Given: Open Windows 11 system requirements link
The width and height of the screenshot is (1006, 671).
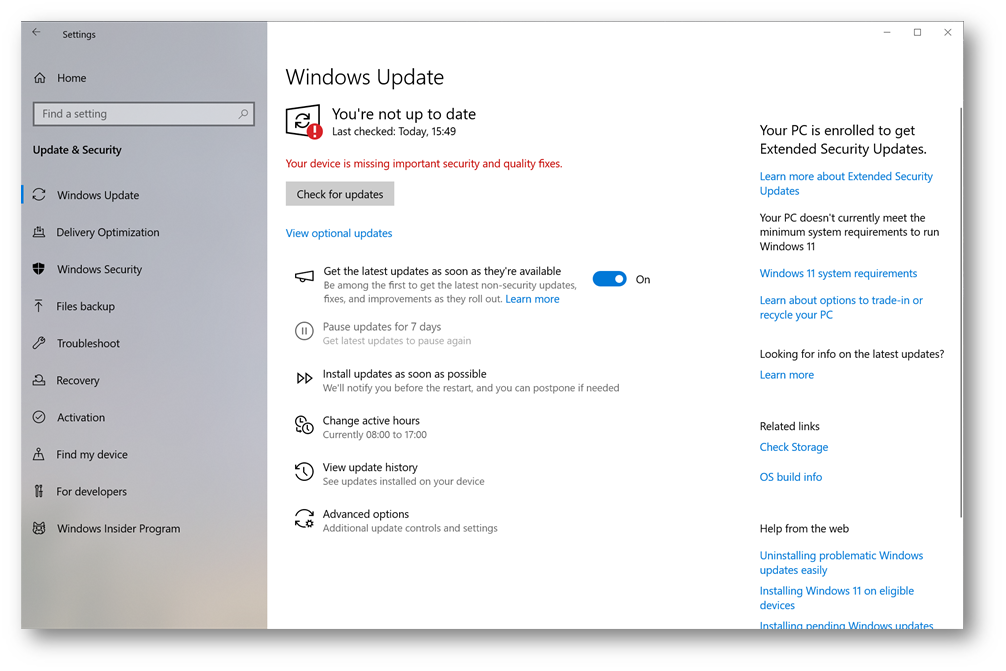Looking at the screenshot, I should [x=838, y=273].
